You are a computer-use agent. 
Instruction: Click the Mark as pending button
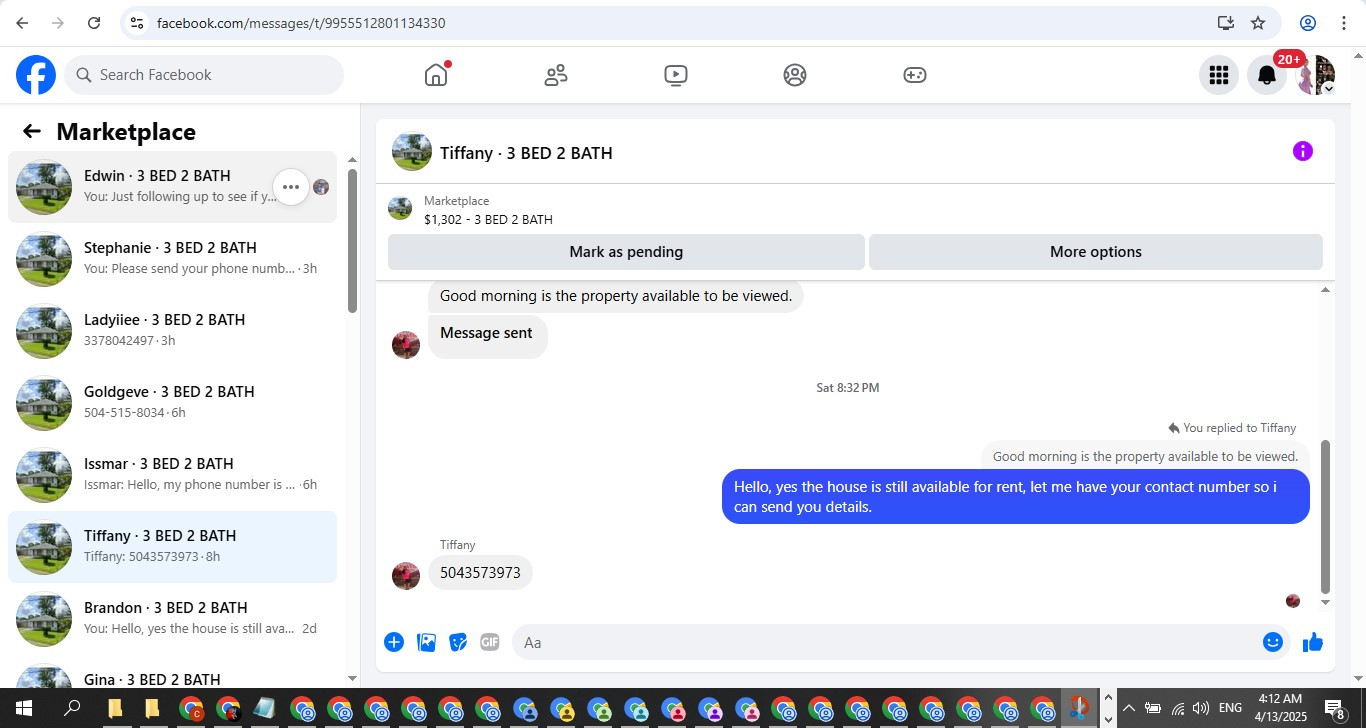coord(626,252)
